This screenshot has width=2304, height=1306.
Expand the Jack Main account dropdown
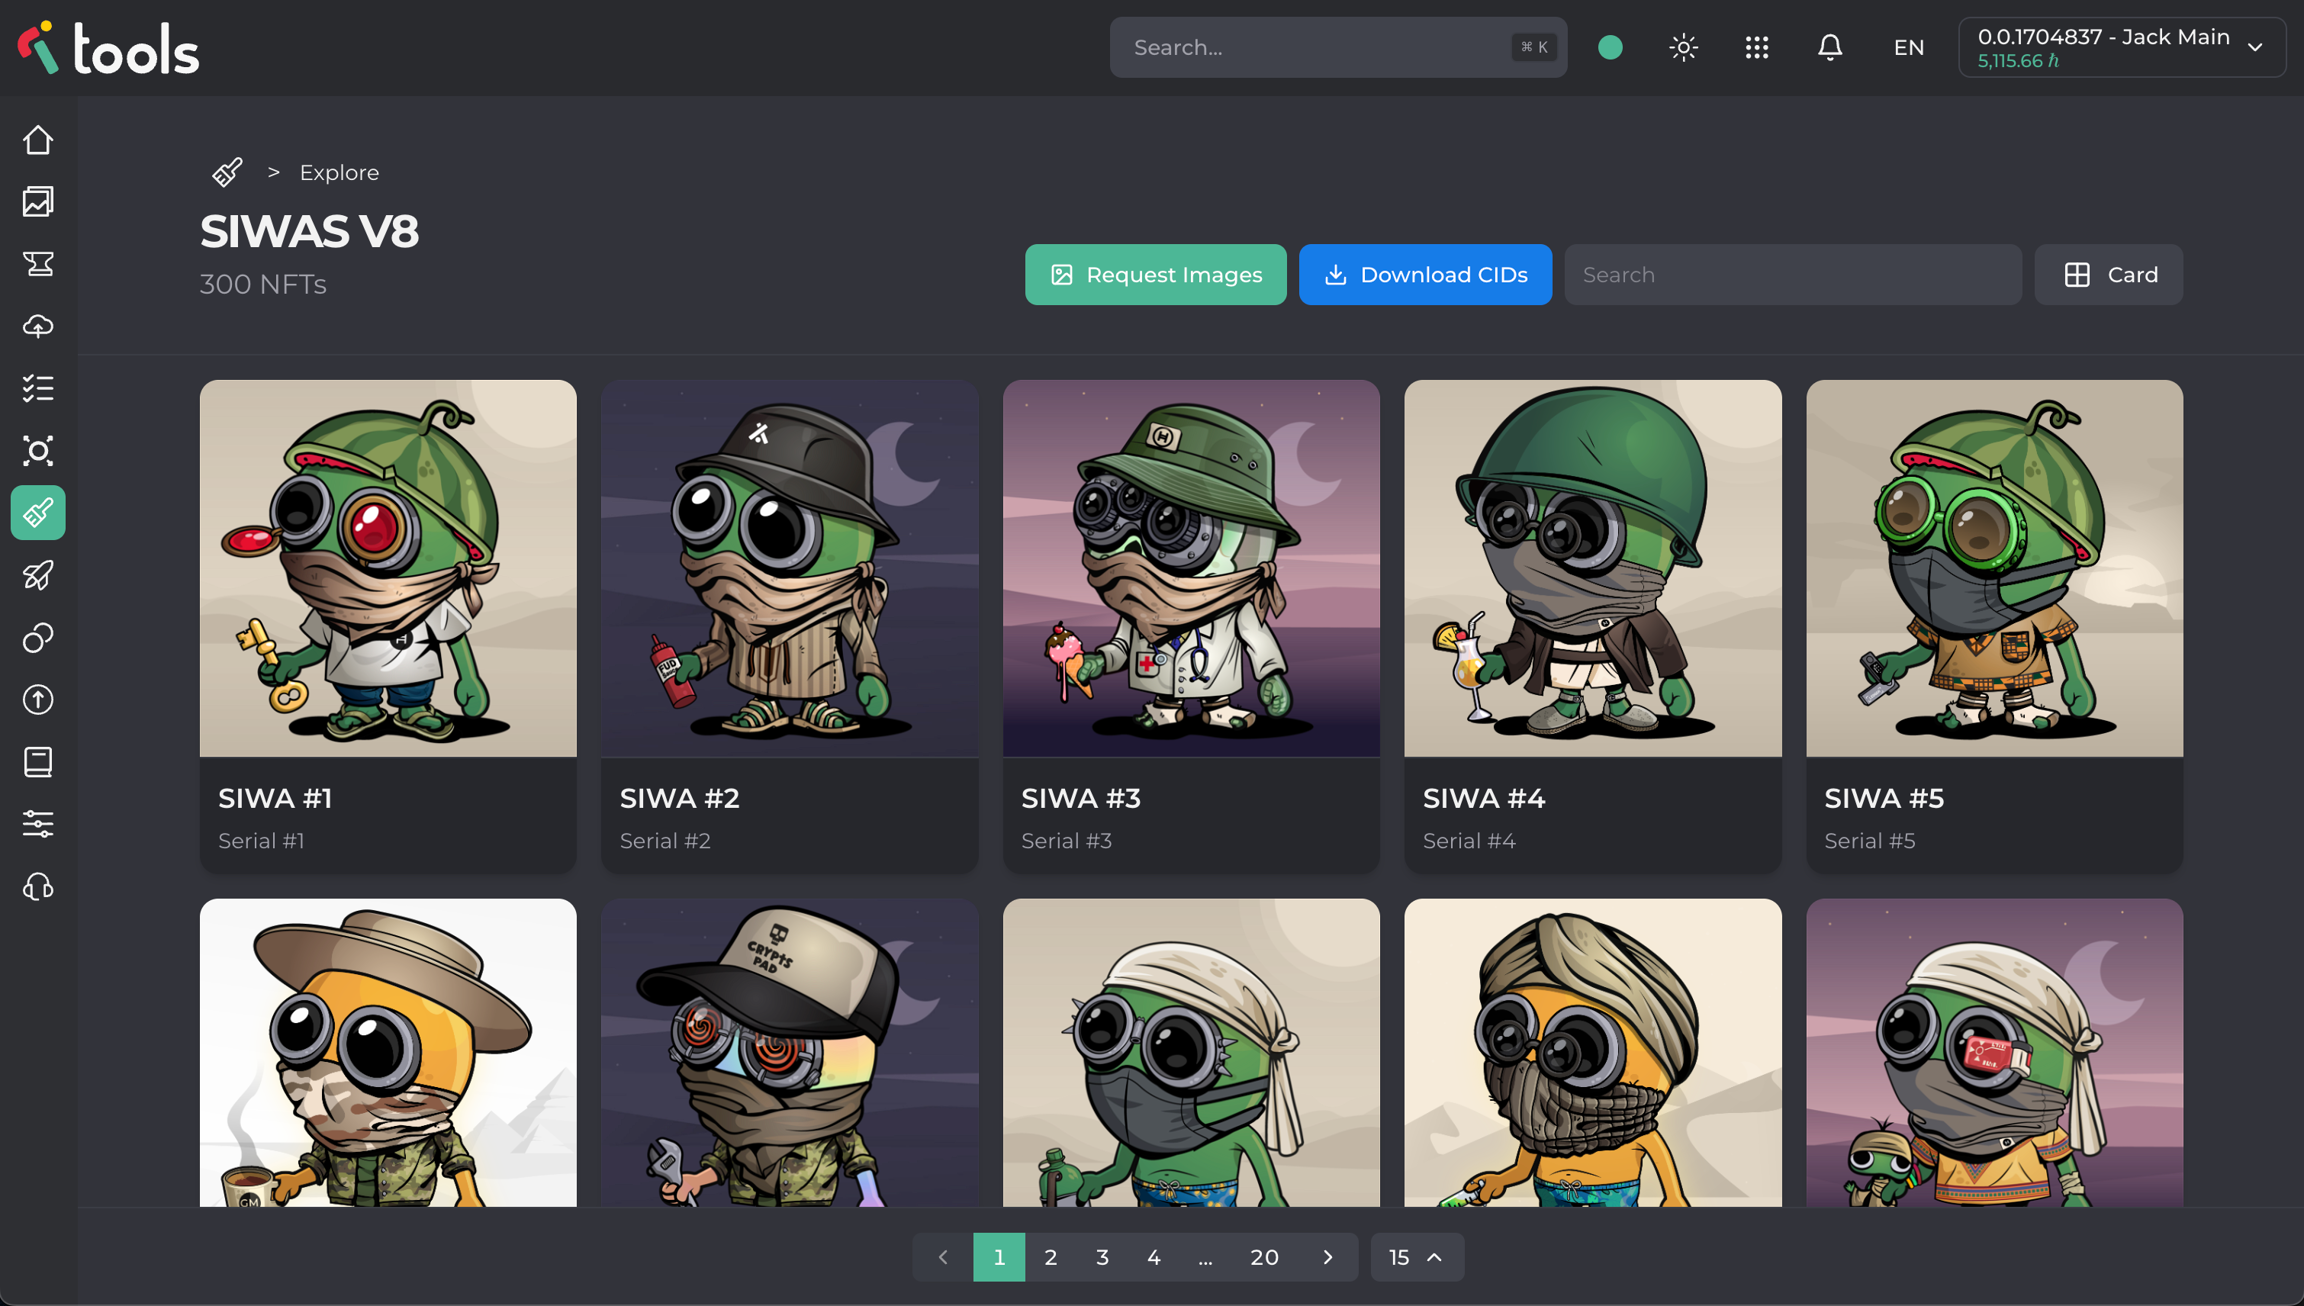coord(2121,47)
